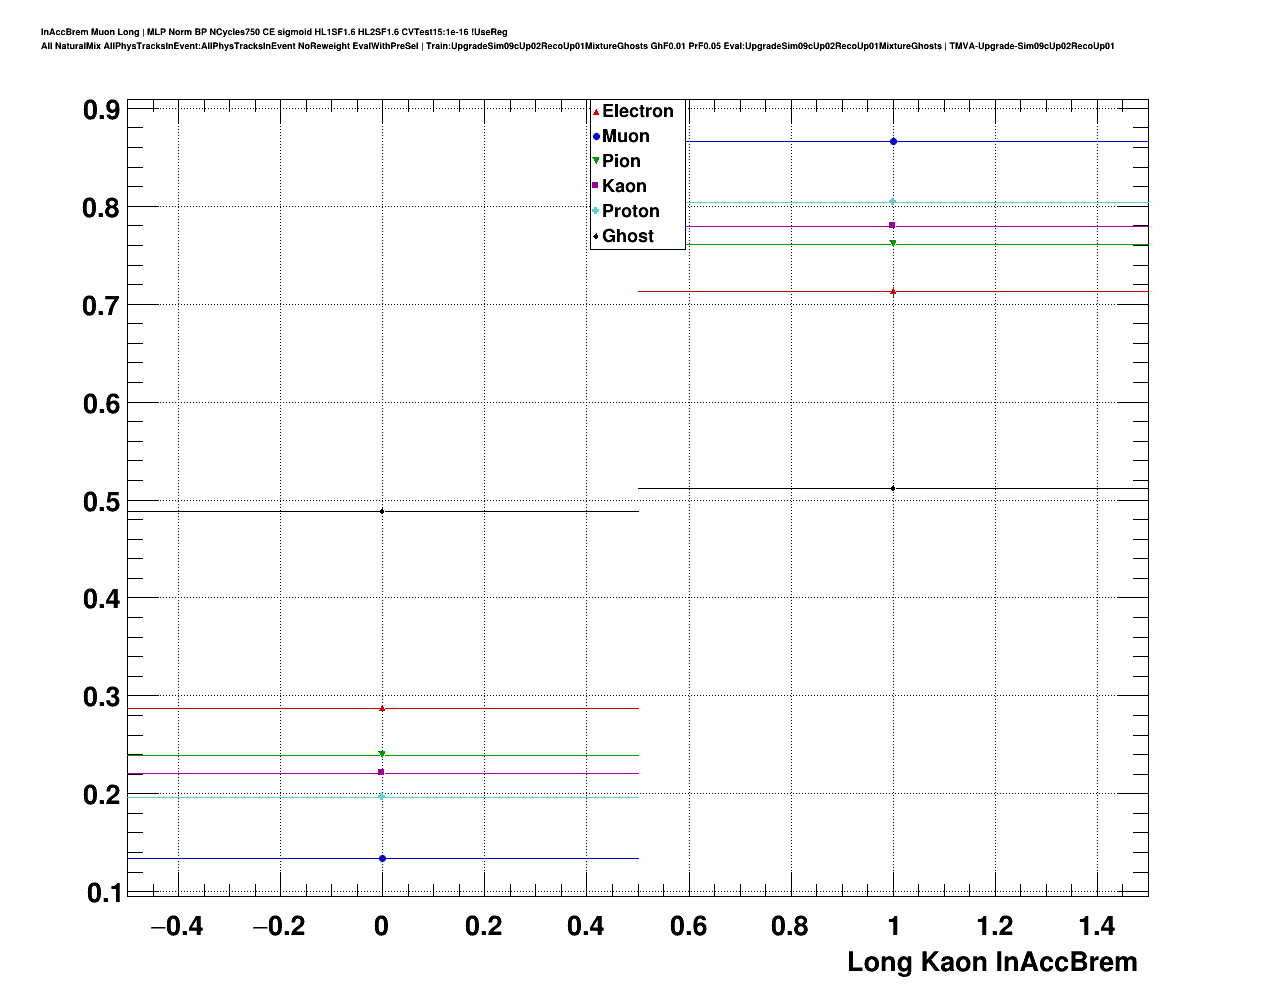Screen dimensions: 1276x996
Task: Click the y-axis label 0.2
Action: (101, 795)
